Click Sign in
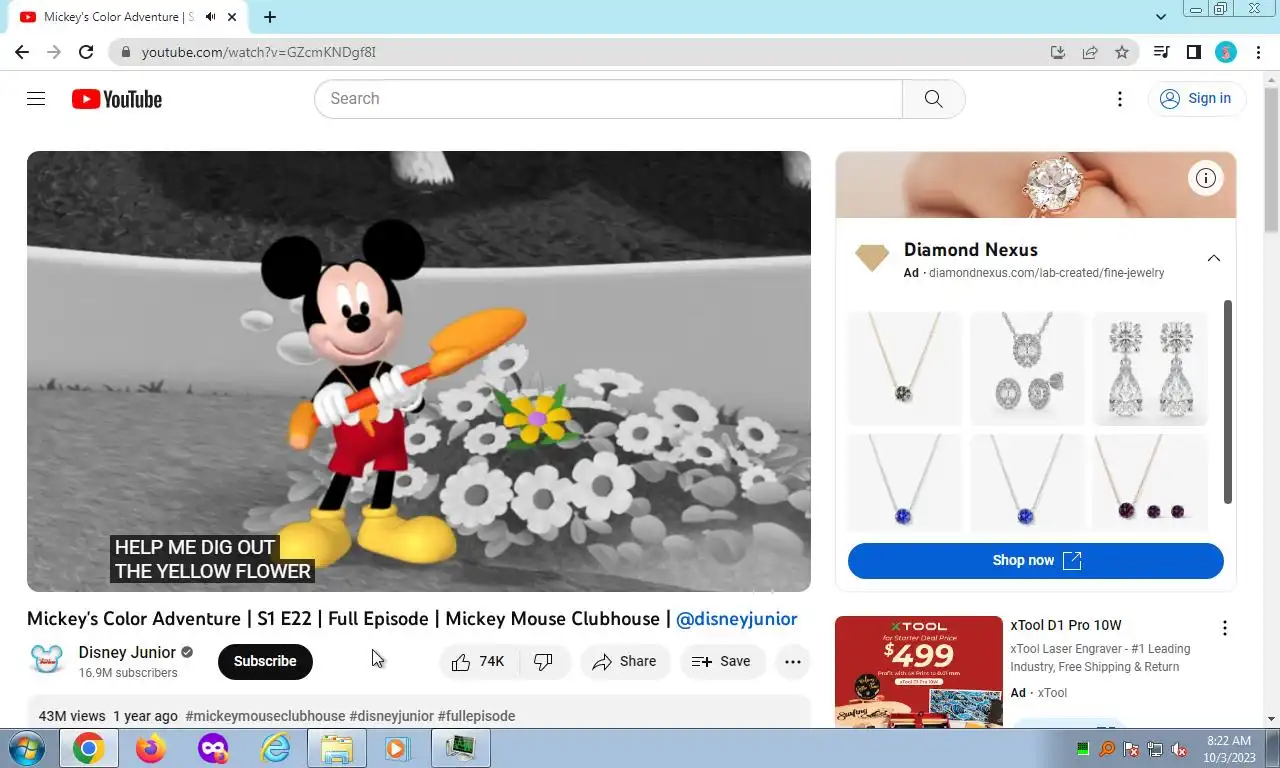The height and width of the screenshot is (768, 1280). coord(1196,98)
